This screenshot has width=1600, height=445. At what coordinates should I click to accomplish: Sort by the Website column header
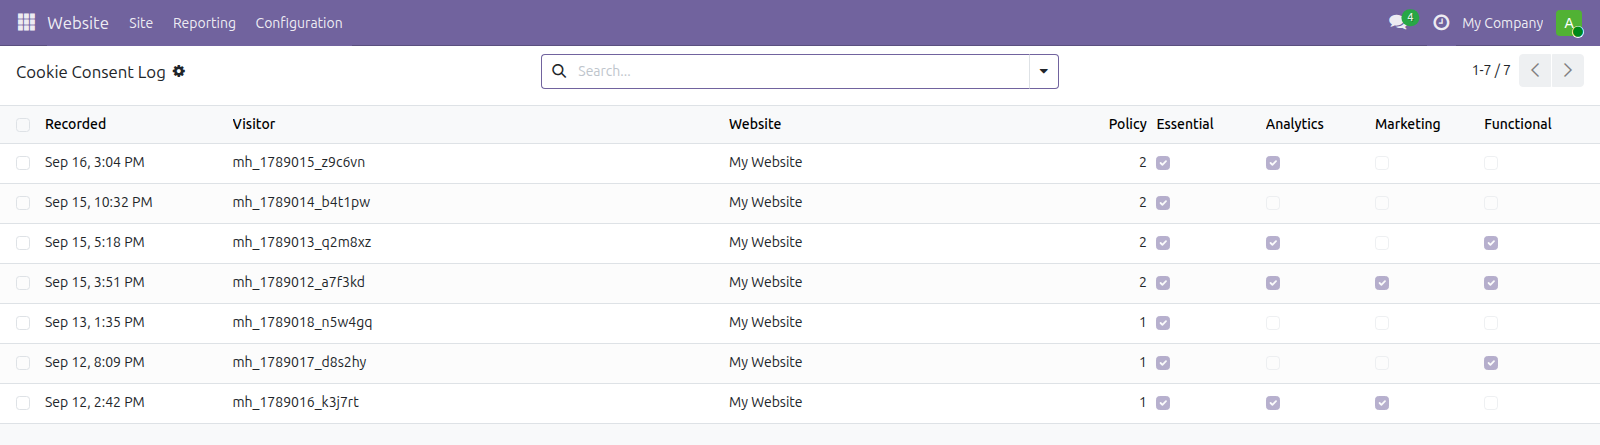[755, 124]
